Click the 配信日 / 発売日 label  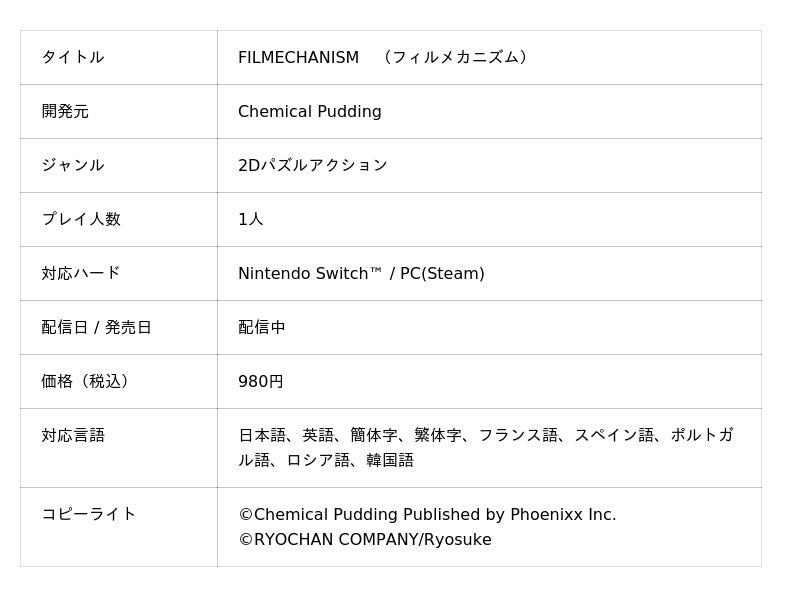tap(96, 327)
